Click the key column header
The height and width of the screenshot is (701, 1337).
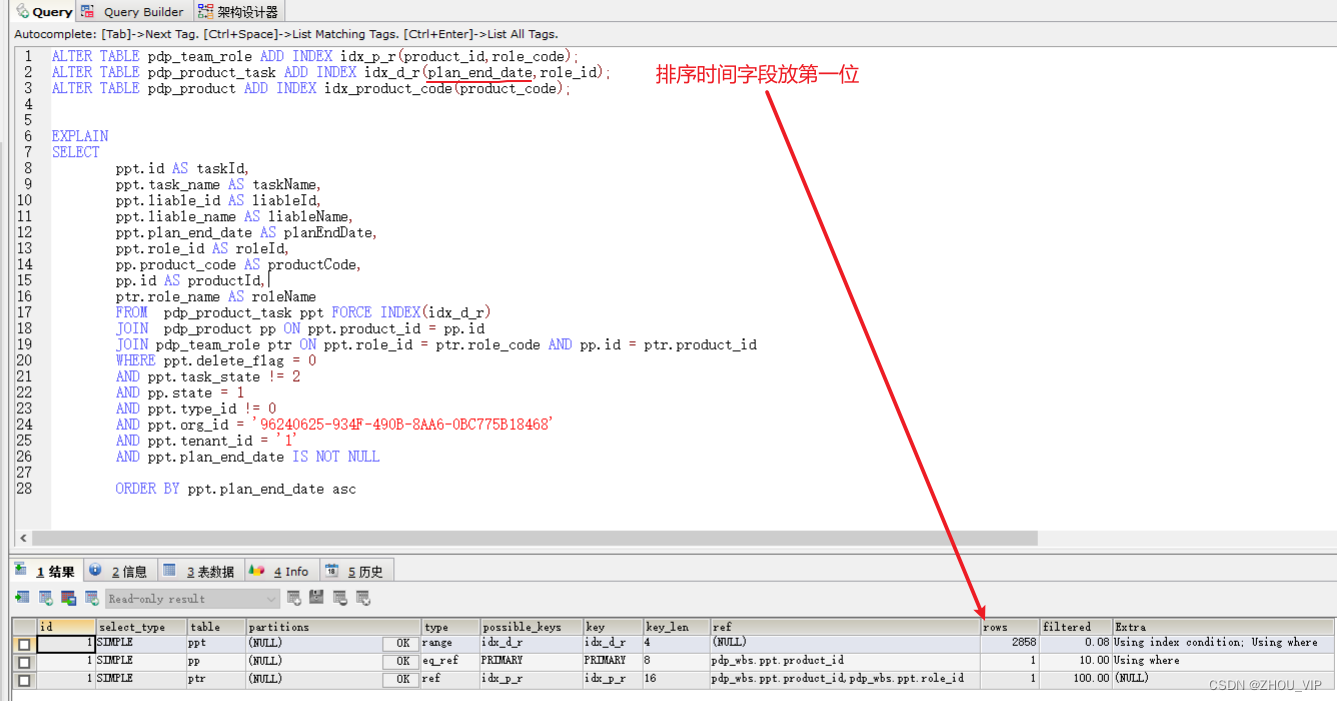pyautogui.click(x=613, y=627)
